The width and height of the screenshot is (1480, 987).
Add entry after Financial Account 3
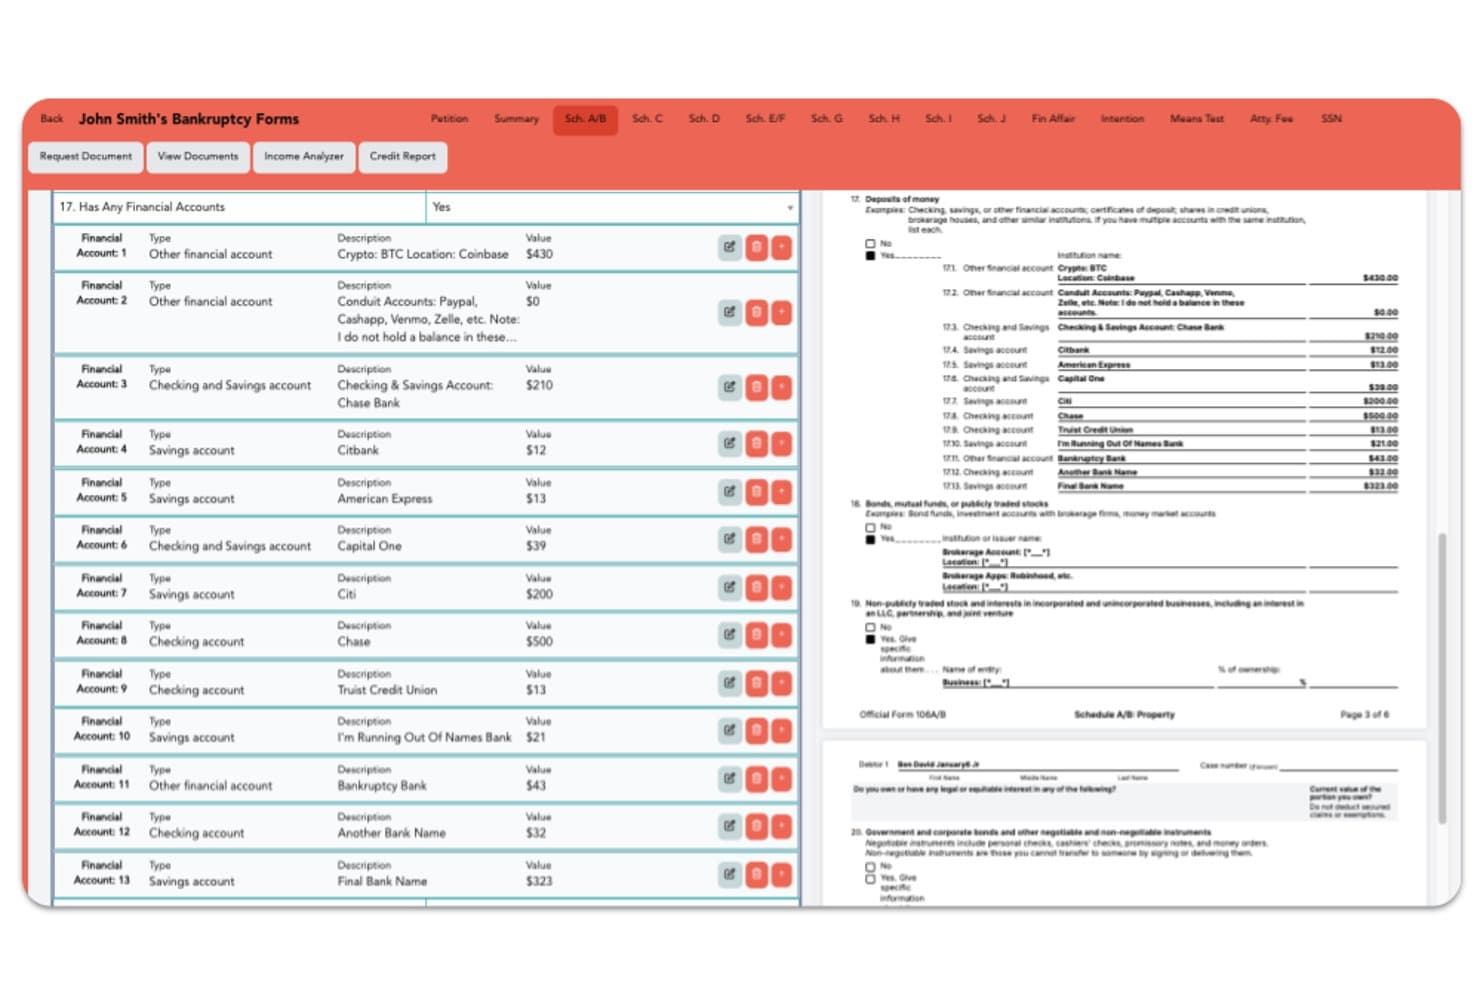(x=782, y=387)
